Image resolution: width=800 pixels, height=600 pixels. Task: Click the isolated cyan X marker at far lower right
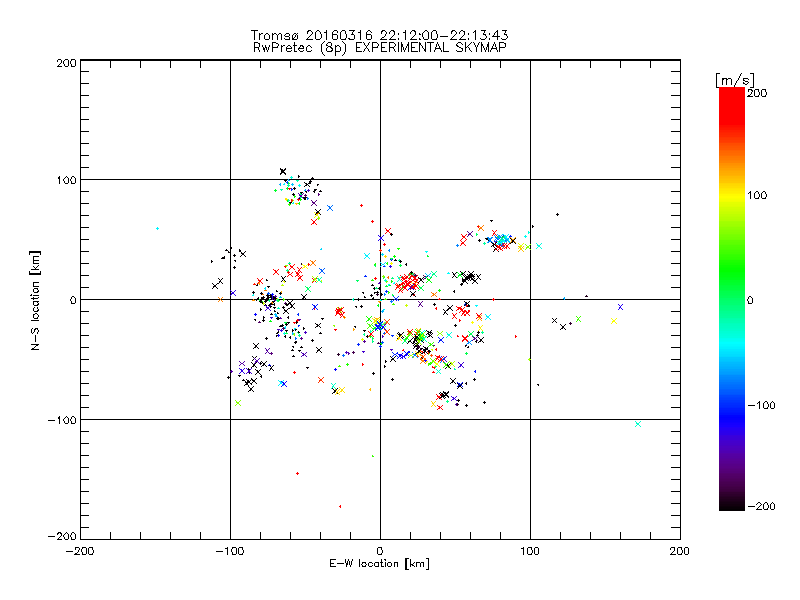[x=638, y=424]
